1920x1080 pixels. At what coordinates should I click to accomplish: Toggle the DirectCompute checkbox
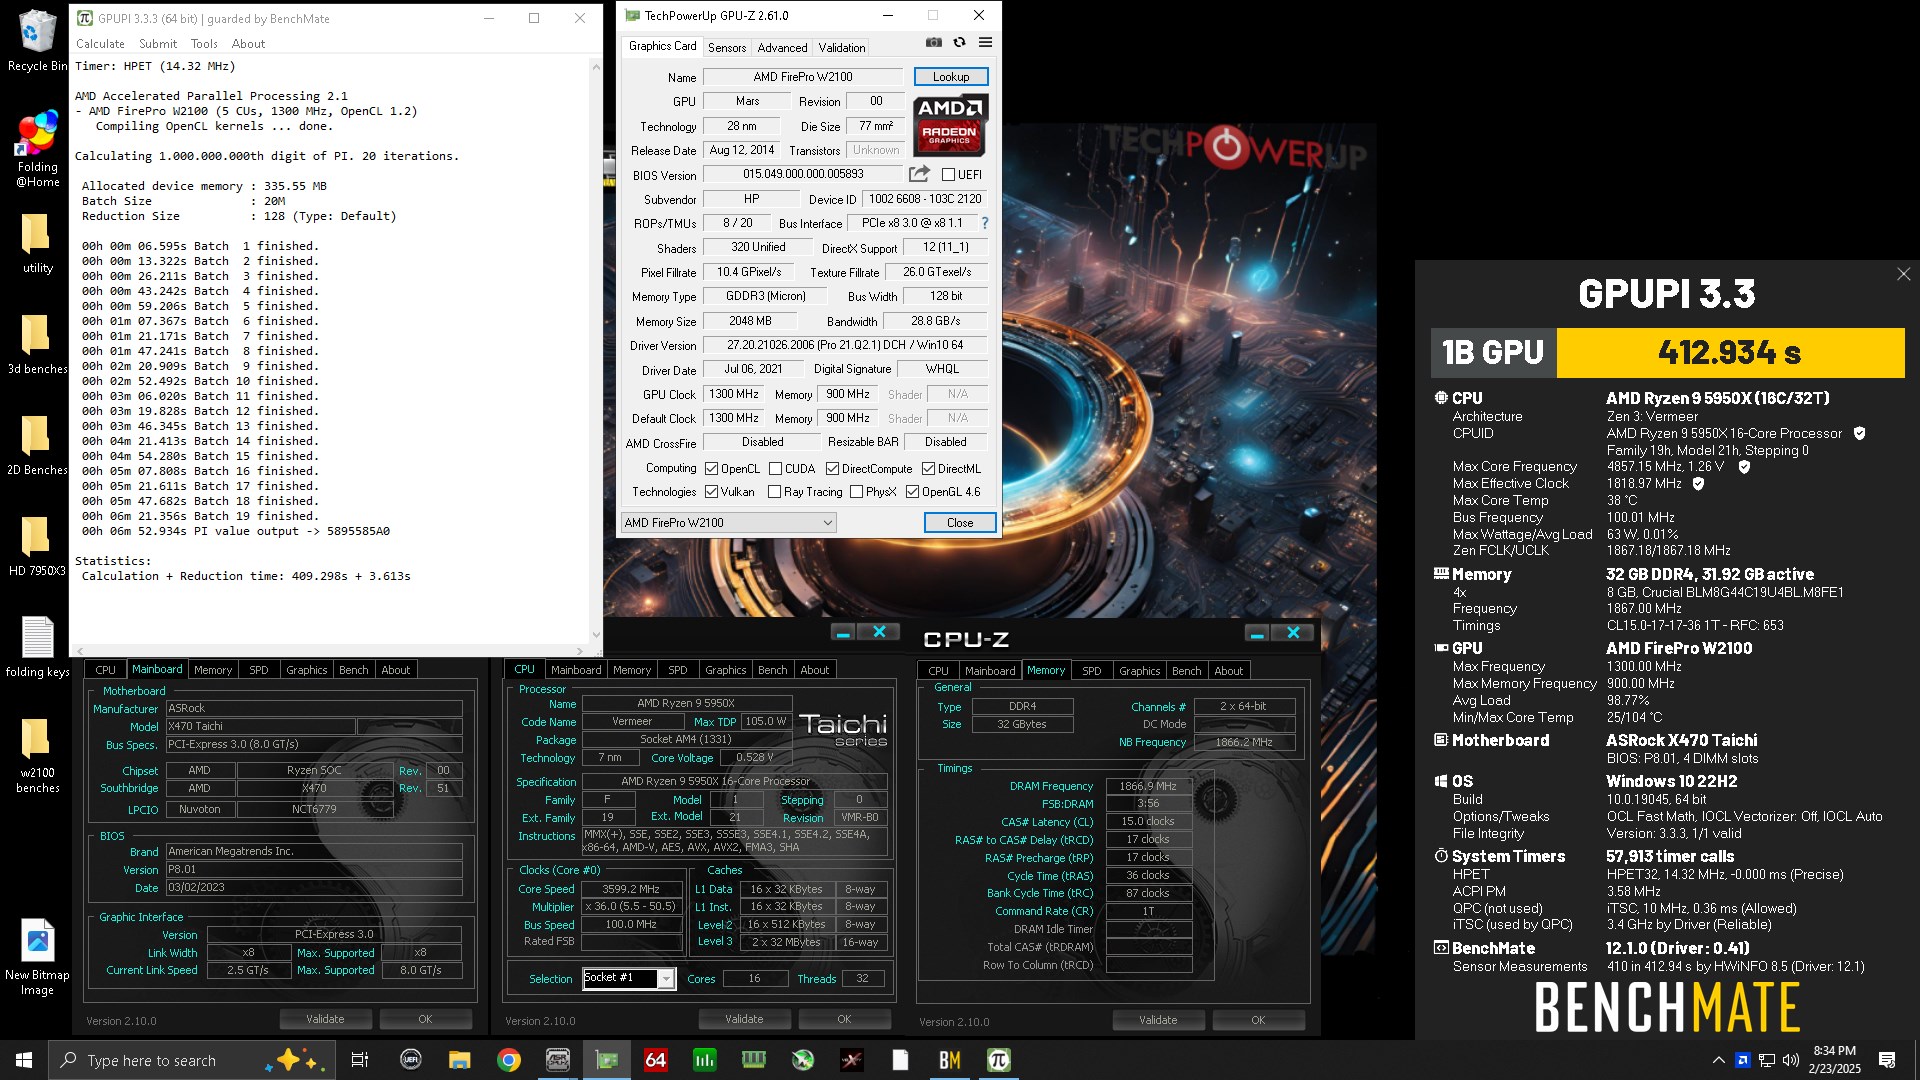(x=832, y=468)
